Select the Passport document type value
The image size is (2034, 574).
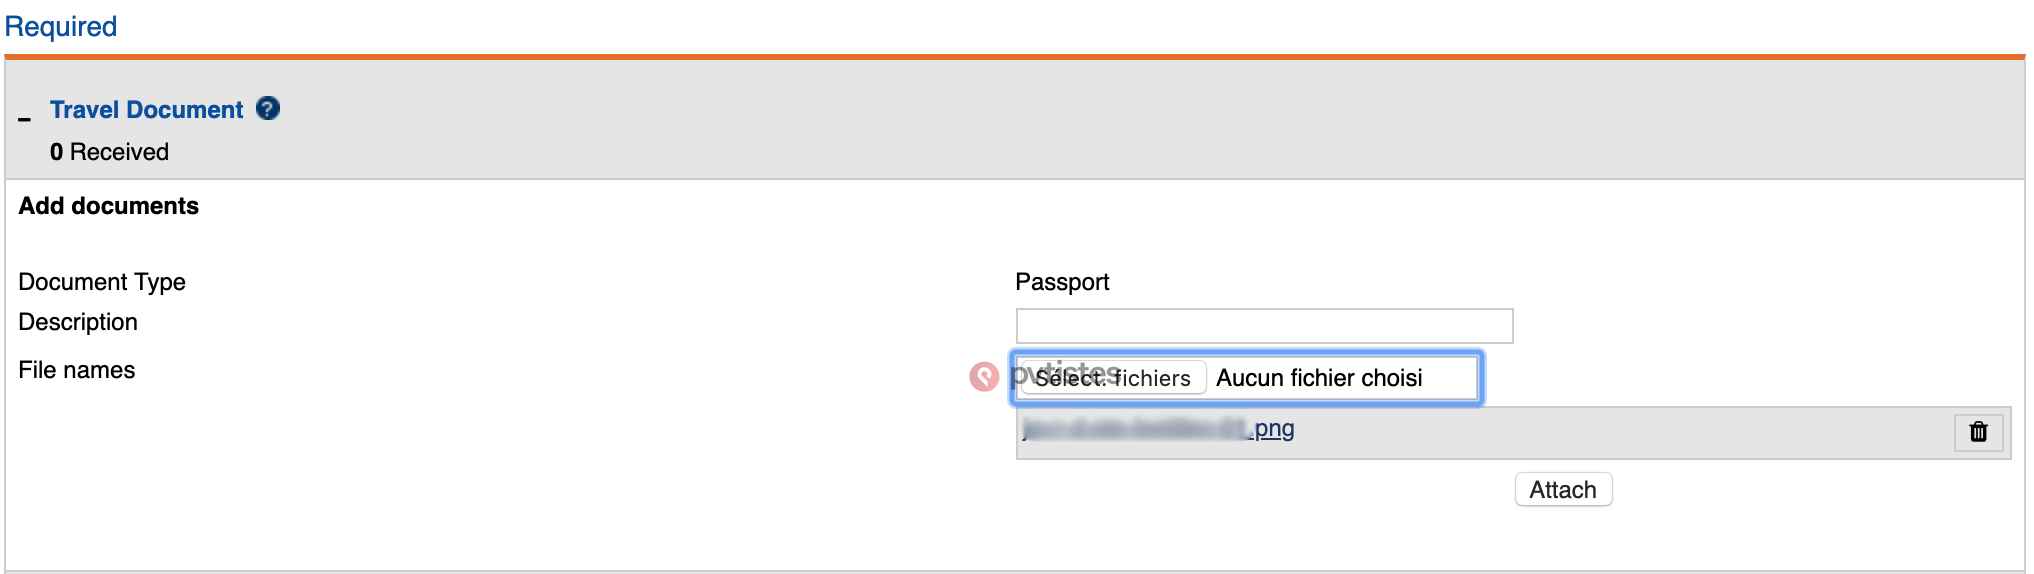coord(1062,282)
